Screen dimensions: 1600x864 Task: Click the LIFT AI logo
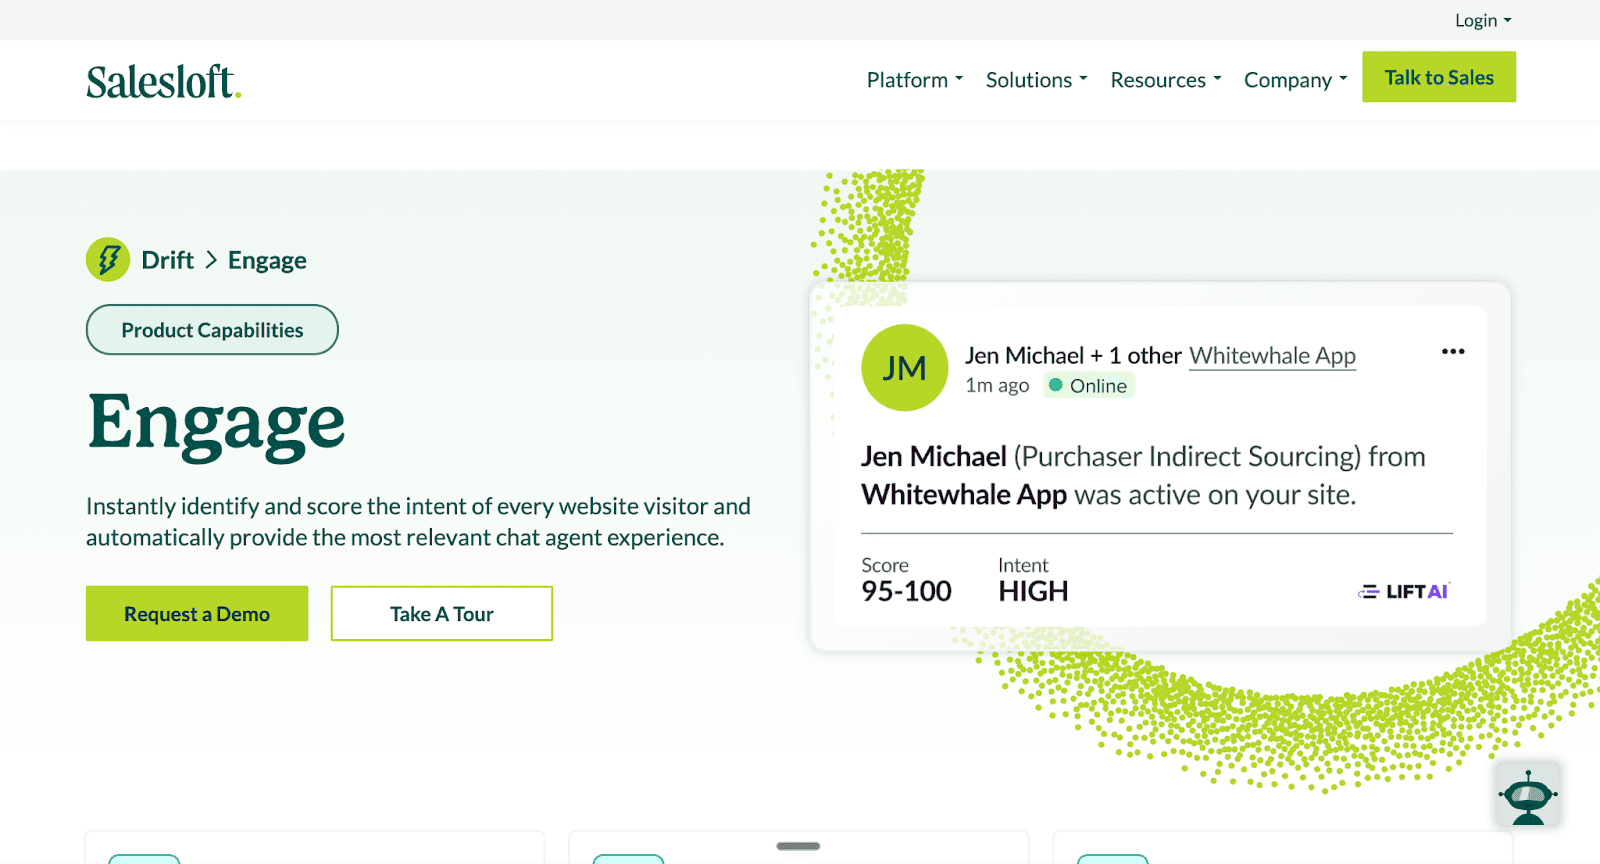coord(1402,591)
